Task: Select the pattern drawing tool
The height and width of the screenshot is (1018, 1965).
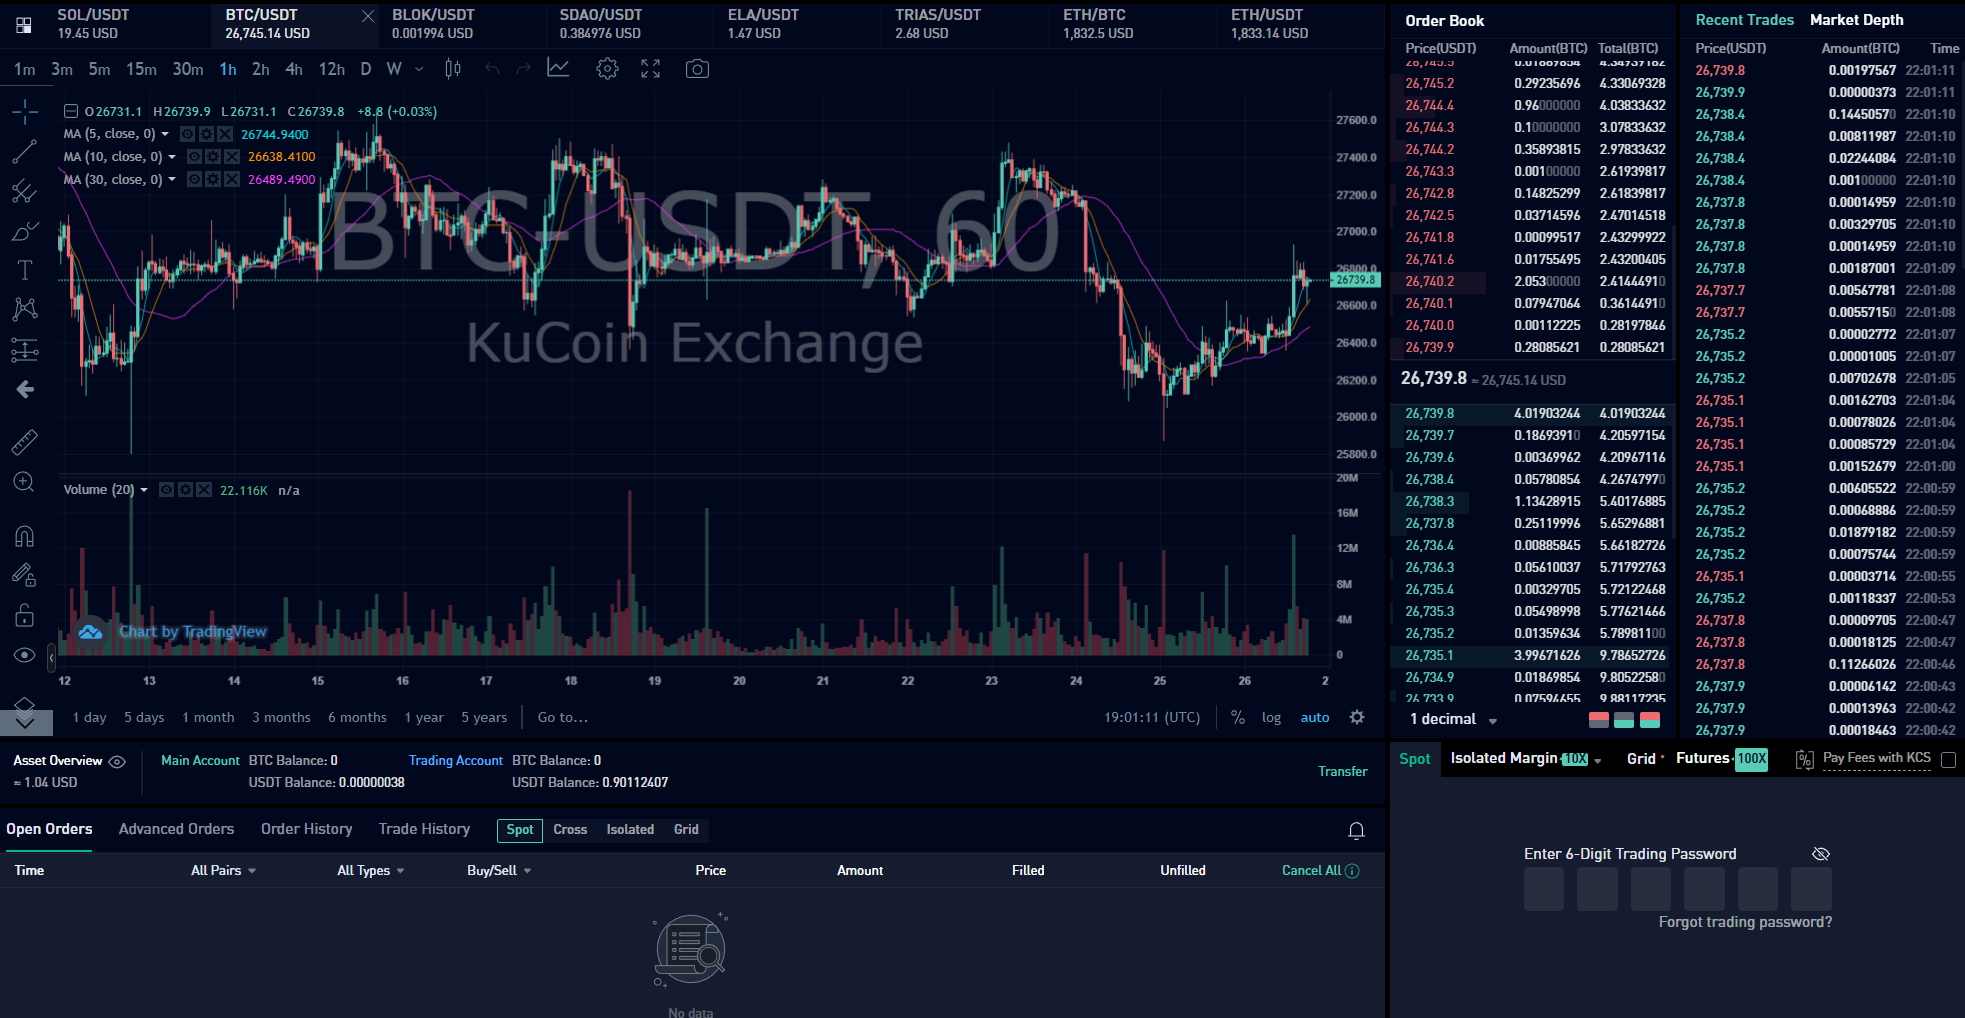Action: point(25,309)
